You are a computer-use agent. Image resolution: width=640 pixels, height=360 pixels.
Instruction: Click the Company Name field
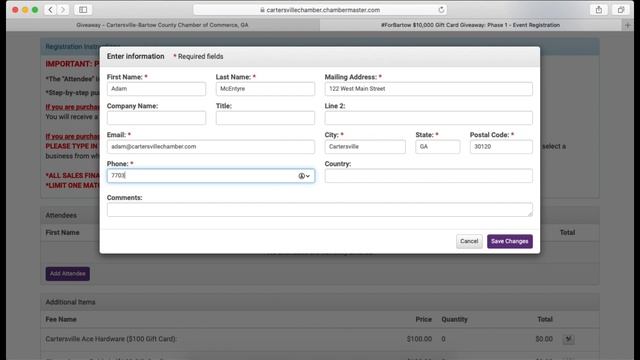point(156,118)
